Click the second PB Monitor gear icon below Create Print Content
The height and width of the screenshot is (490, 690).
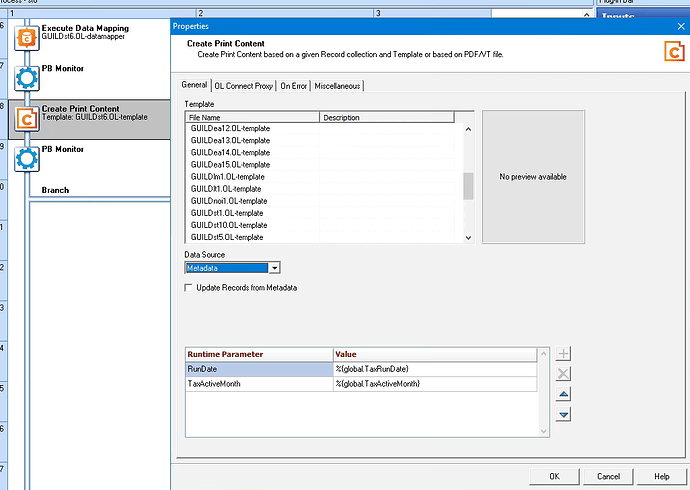pos(27,159)
